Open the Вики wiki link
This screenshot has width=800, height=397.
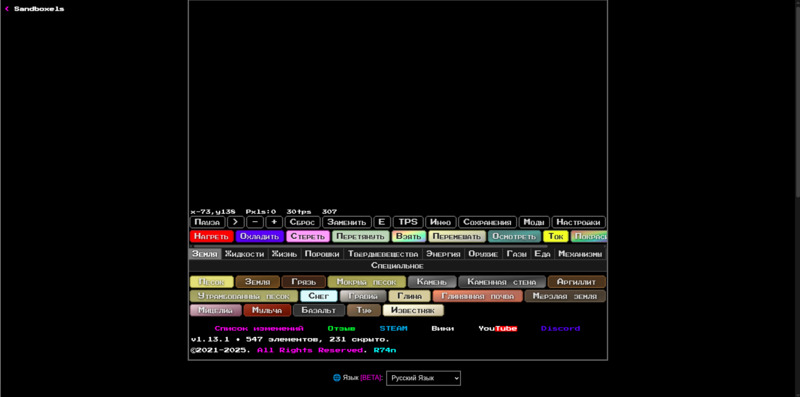(442, 329)
